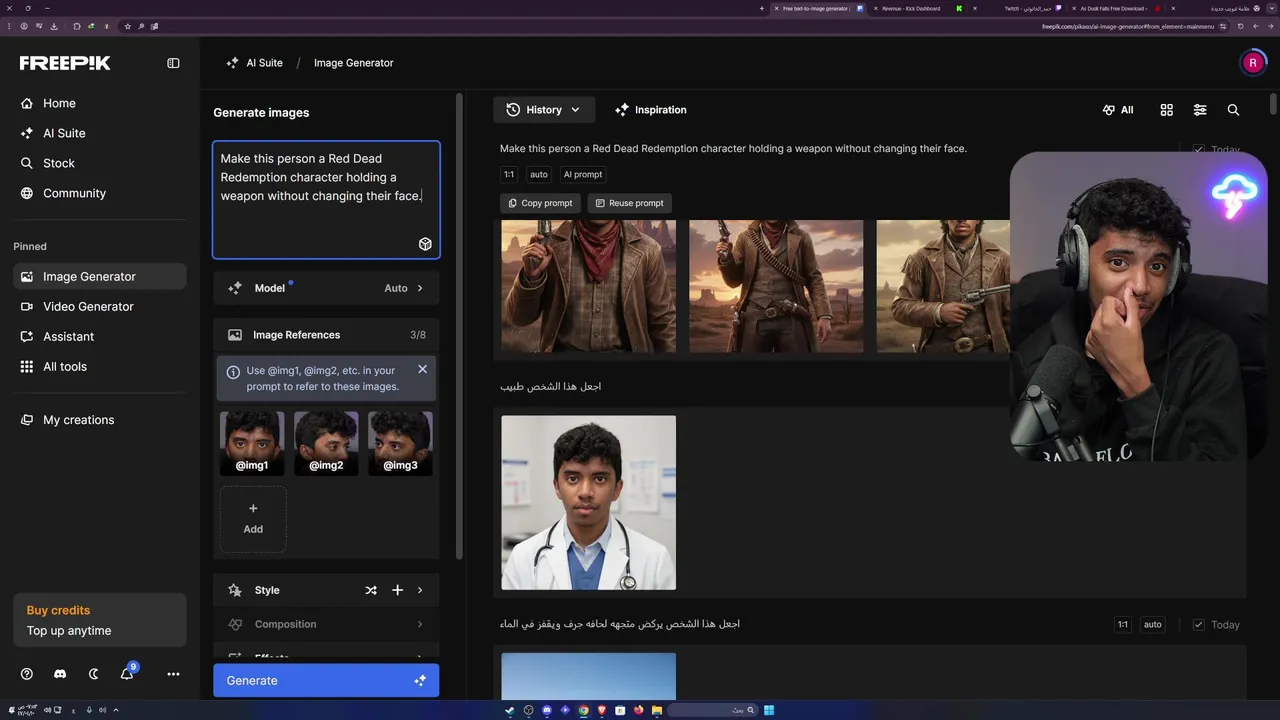Switch to the Inspiration tab
Viewport: 1280px width, 720px height.
coord(651,110)
